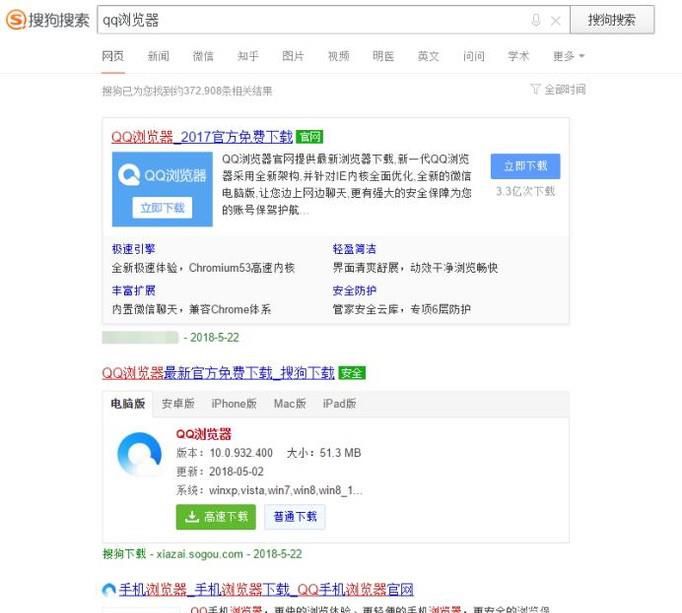Select the 网页 tab

[x=113, y=56]
